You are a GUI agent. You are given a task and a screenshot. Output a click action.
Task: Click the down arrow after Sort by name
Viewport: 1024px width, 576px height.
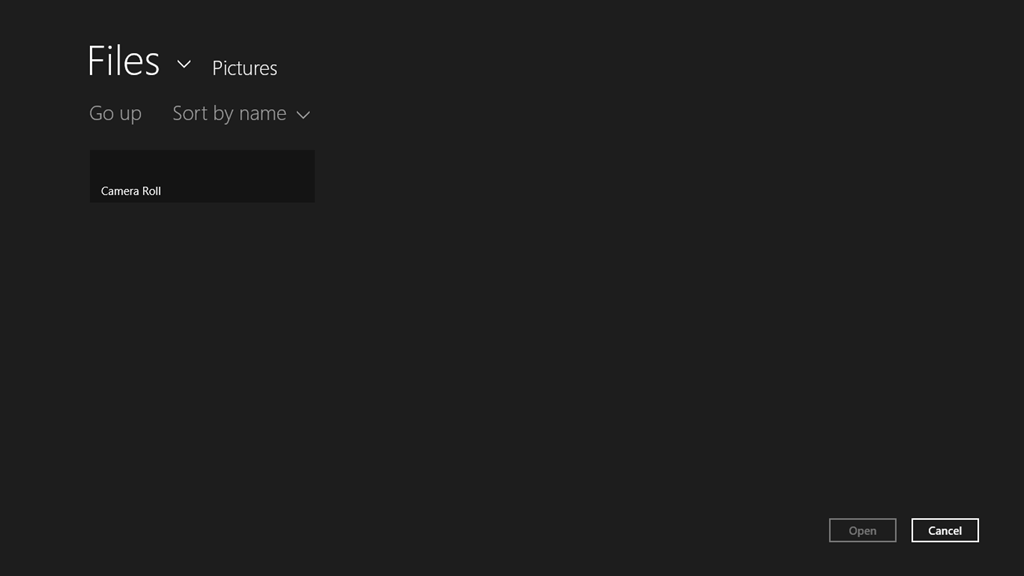[304, 115]
